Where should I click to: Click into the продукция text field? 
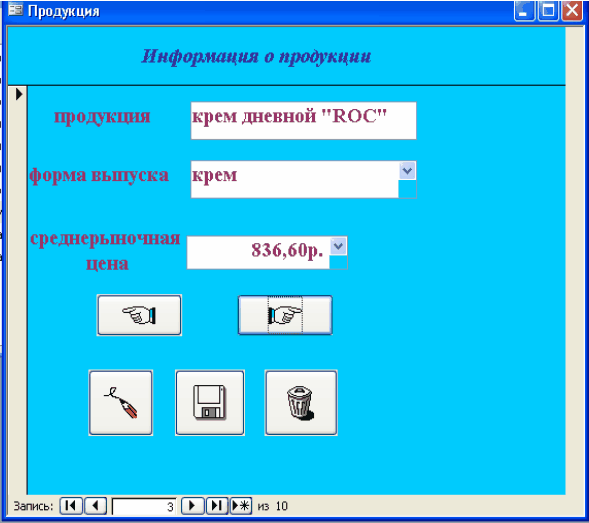304,121
